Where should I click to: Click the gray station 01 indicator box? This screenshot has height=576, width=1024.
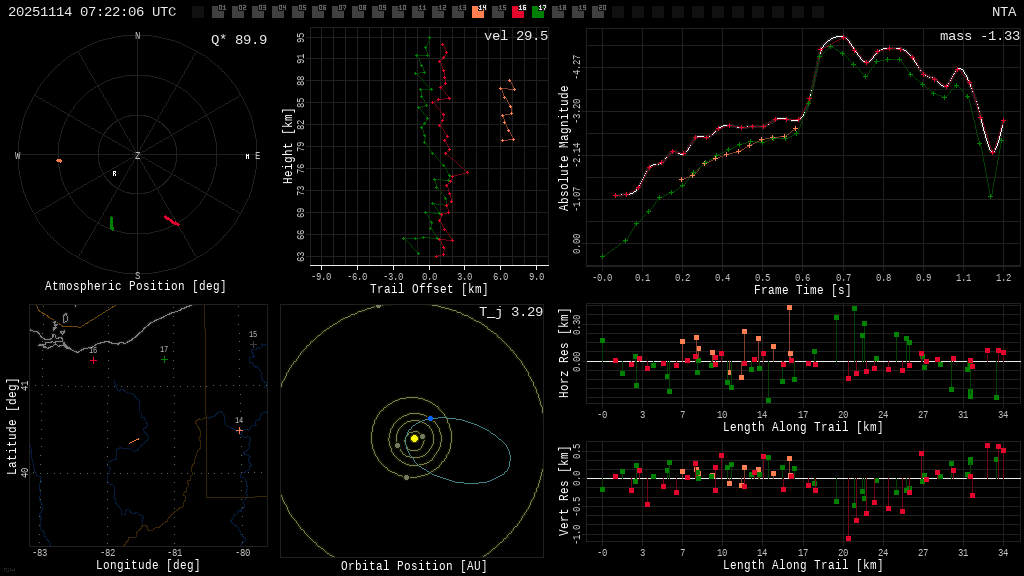(x=218, y=12)
